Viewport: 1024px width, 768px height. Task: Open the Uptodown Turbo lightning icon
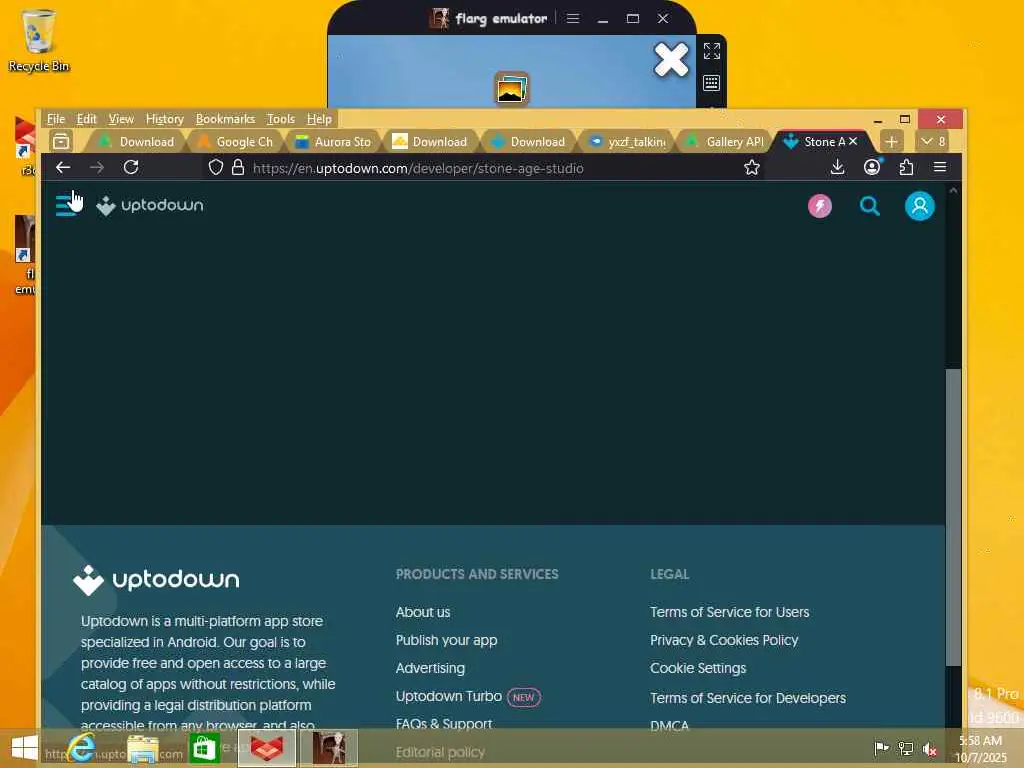[x=820, y=206]
